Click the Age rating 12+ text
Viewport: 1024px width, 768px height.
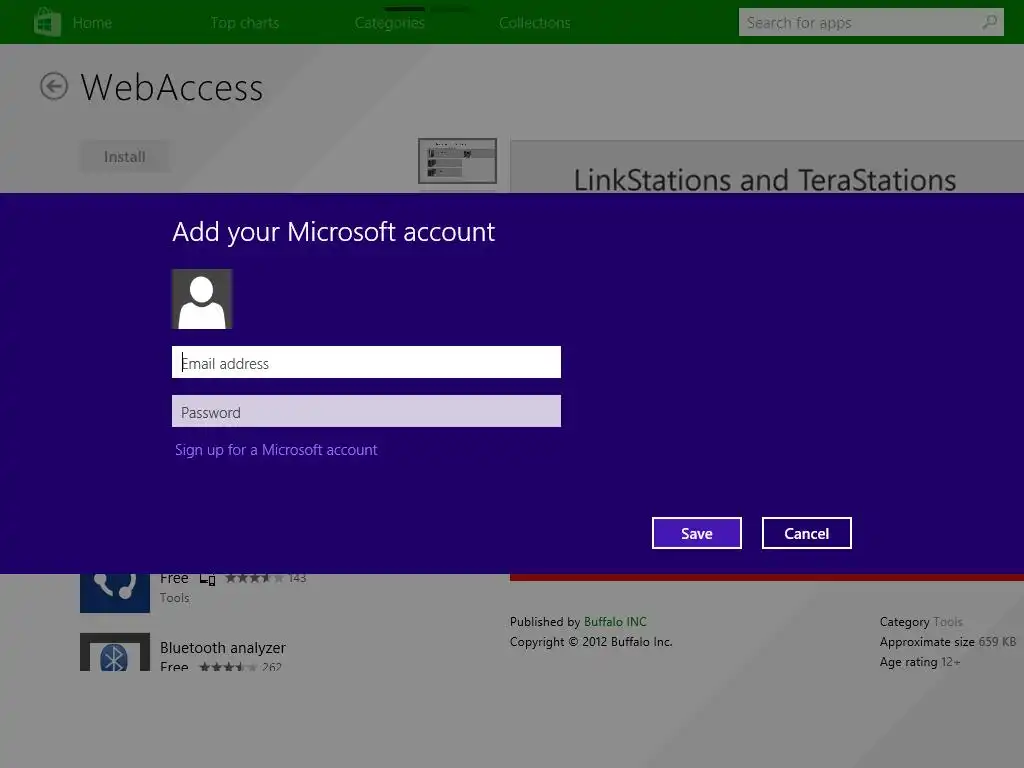(920, 662)
